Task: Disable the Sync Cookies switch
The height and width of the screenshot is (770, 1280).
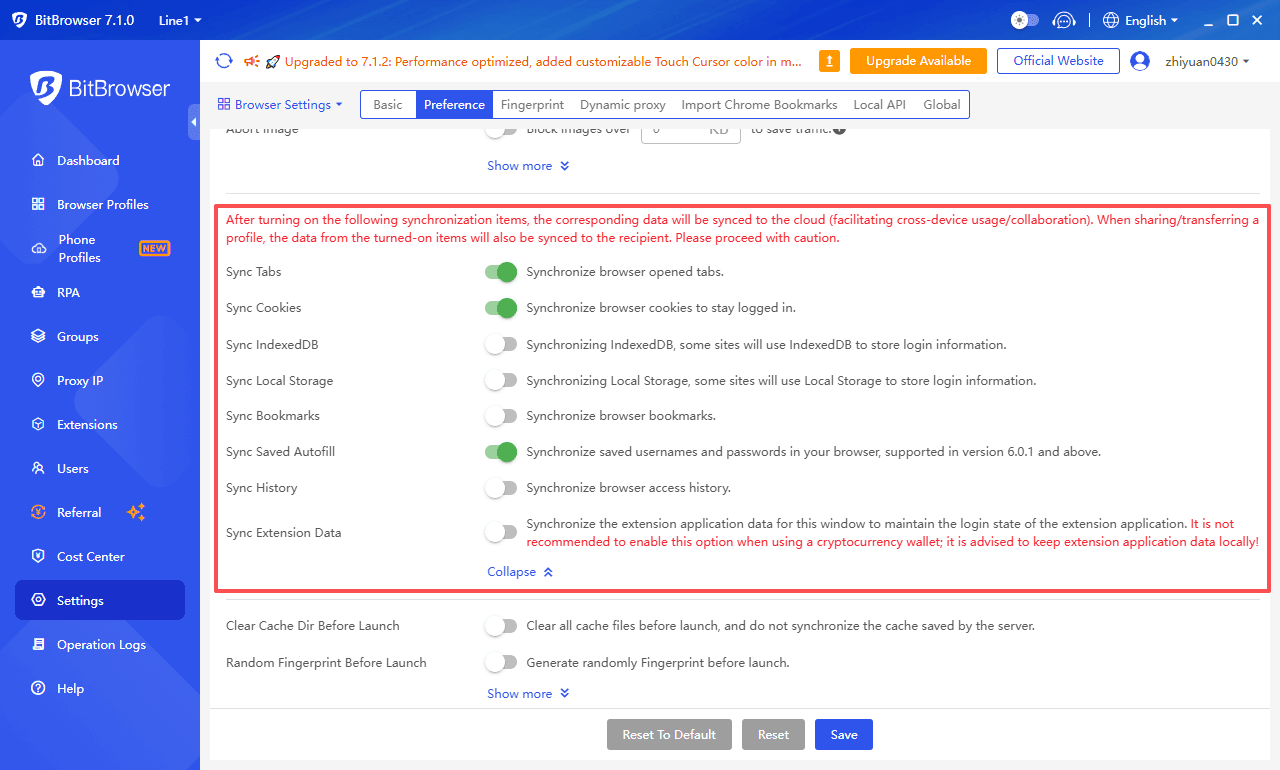Action: click(x=501, y=307)
